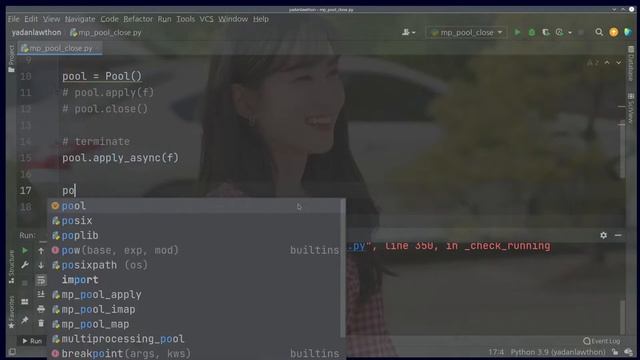640x360 pixels.
Task: Run mp_pool_close with green play icon
Action: coord(517,32)
